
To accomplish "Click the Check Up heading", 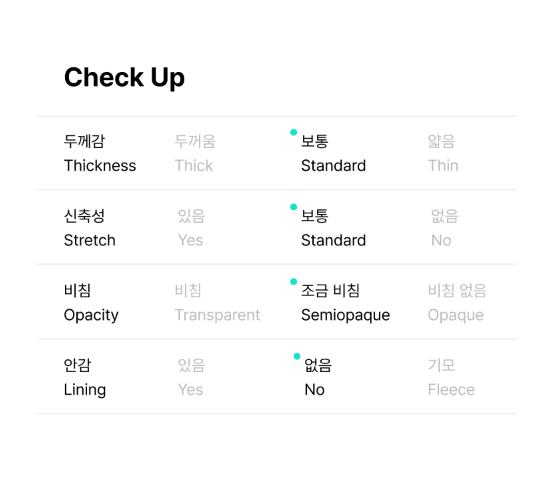I will 124,78.
